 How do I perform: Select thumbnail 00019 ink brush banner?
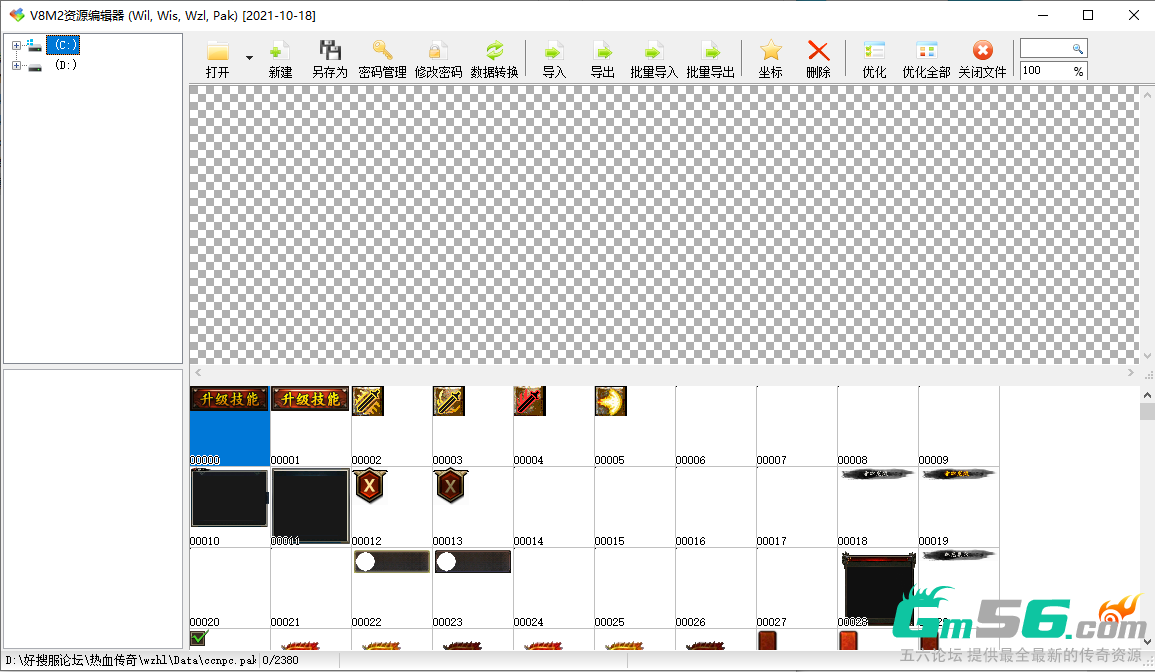tap(958, 474)
